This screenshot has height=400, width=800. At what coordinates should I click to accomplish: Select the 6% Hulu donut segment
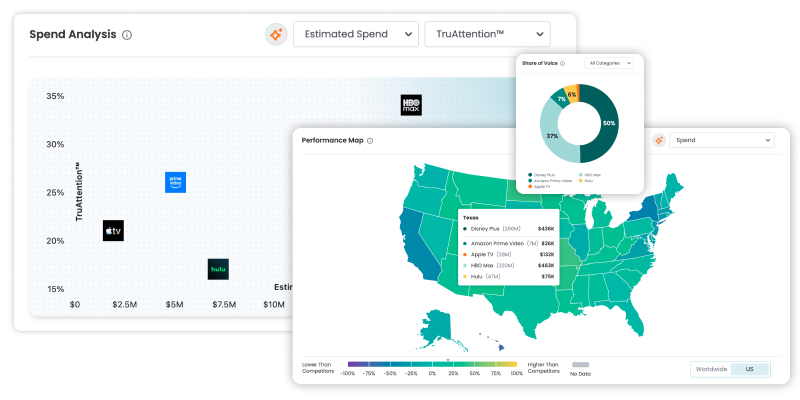[x=572, y=94]
